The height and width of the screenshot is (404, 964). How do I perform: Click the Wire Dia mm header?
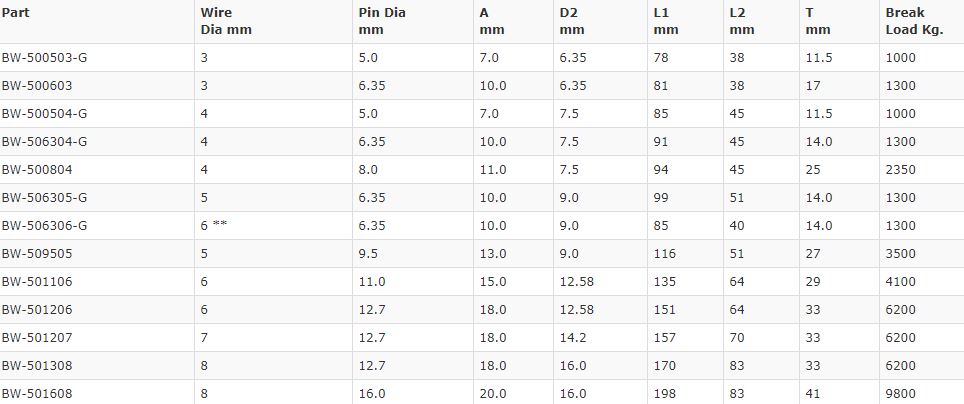[x=226, y=22]
